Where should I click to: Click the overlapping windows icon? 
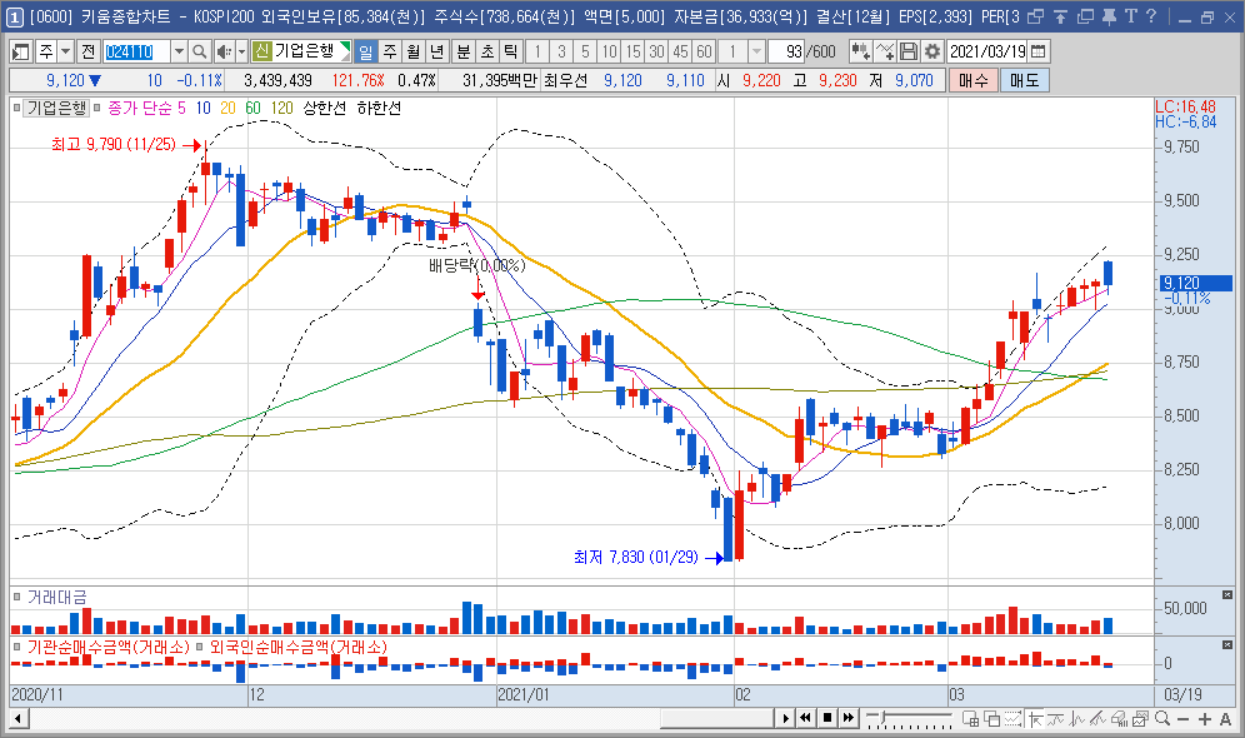tap(991, 719)
